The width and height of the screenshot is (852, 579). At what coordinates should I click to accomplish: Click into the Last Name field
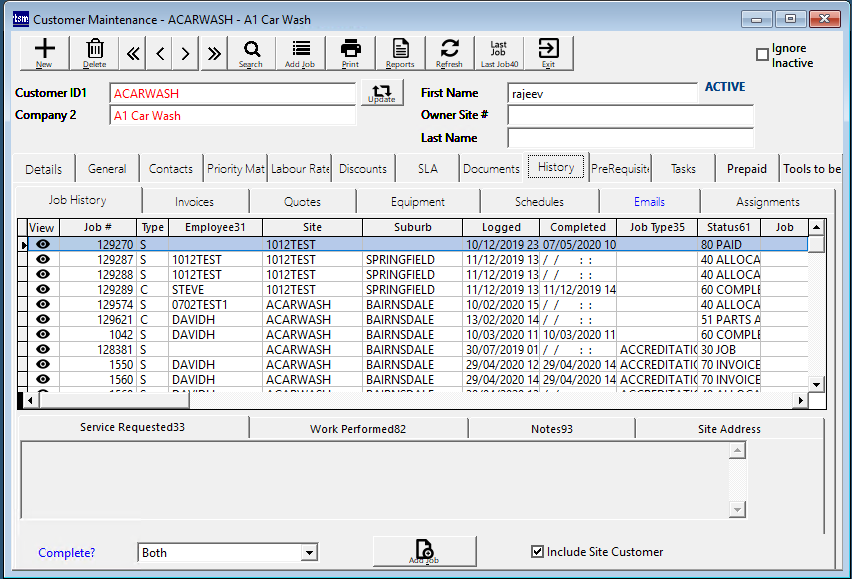coord(629,138)
